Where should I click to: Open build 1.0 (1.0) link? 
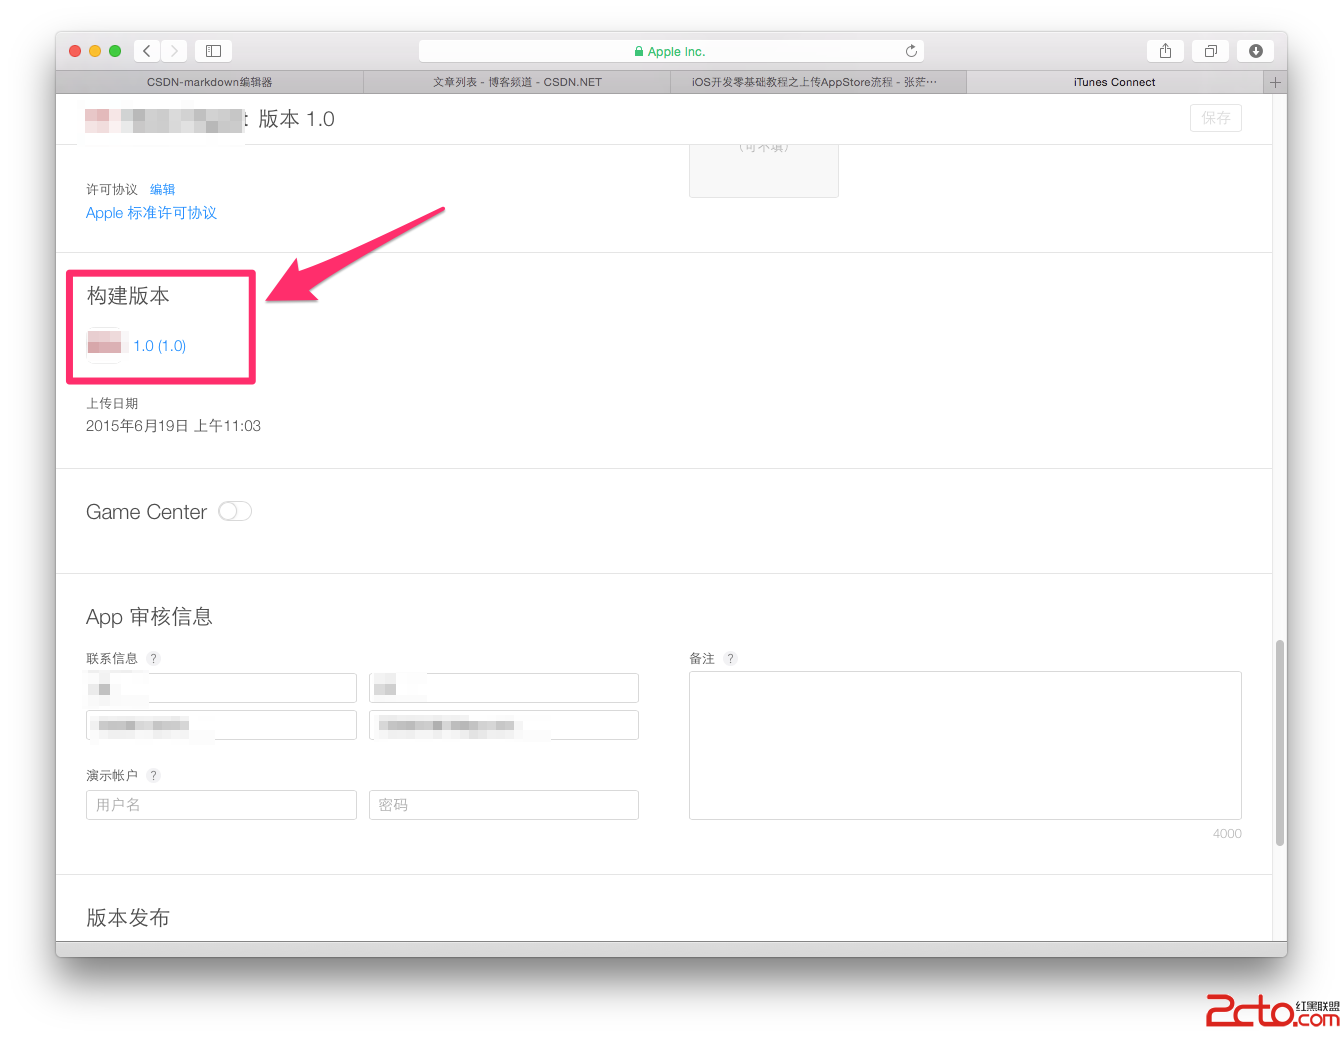point(160,346)
